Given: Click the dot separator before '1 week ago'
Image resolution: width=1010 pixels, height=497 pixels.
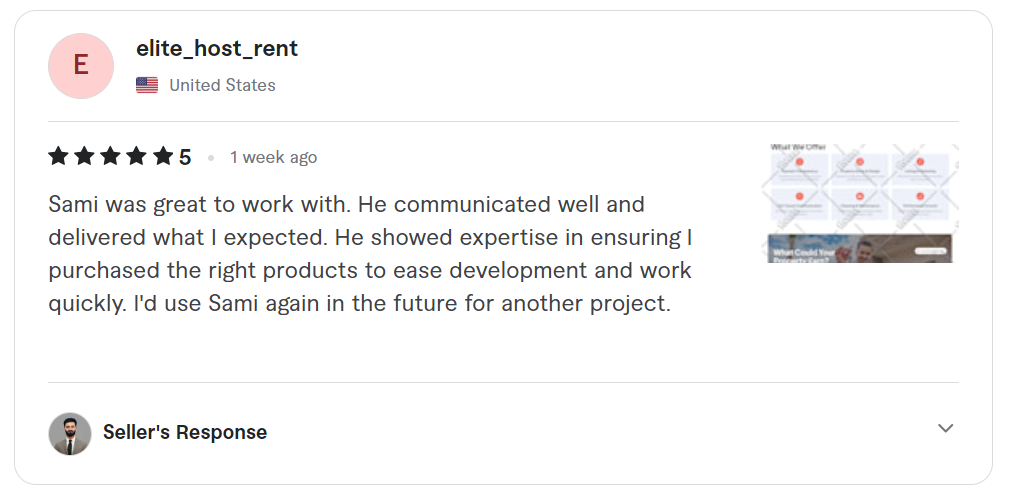Looking at the screenshot, I should click(x=211, y=158).
